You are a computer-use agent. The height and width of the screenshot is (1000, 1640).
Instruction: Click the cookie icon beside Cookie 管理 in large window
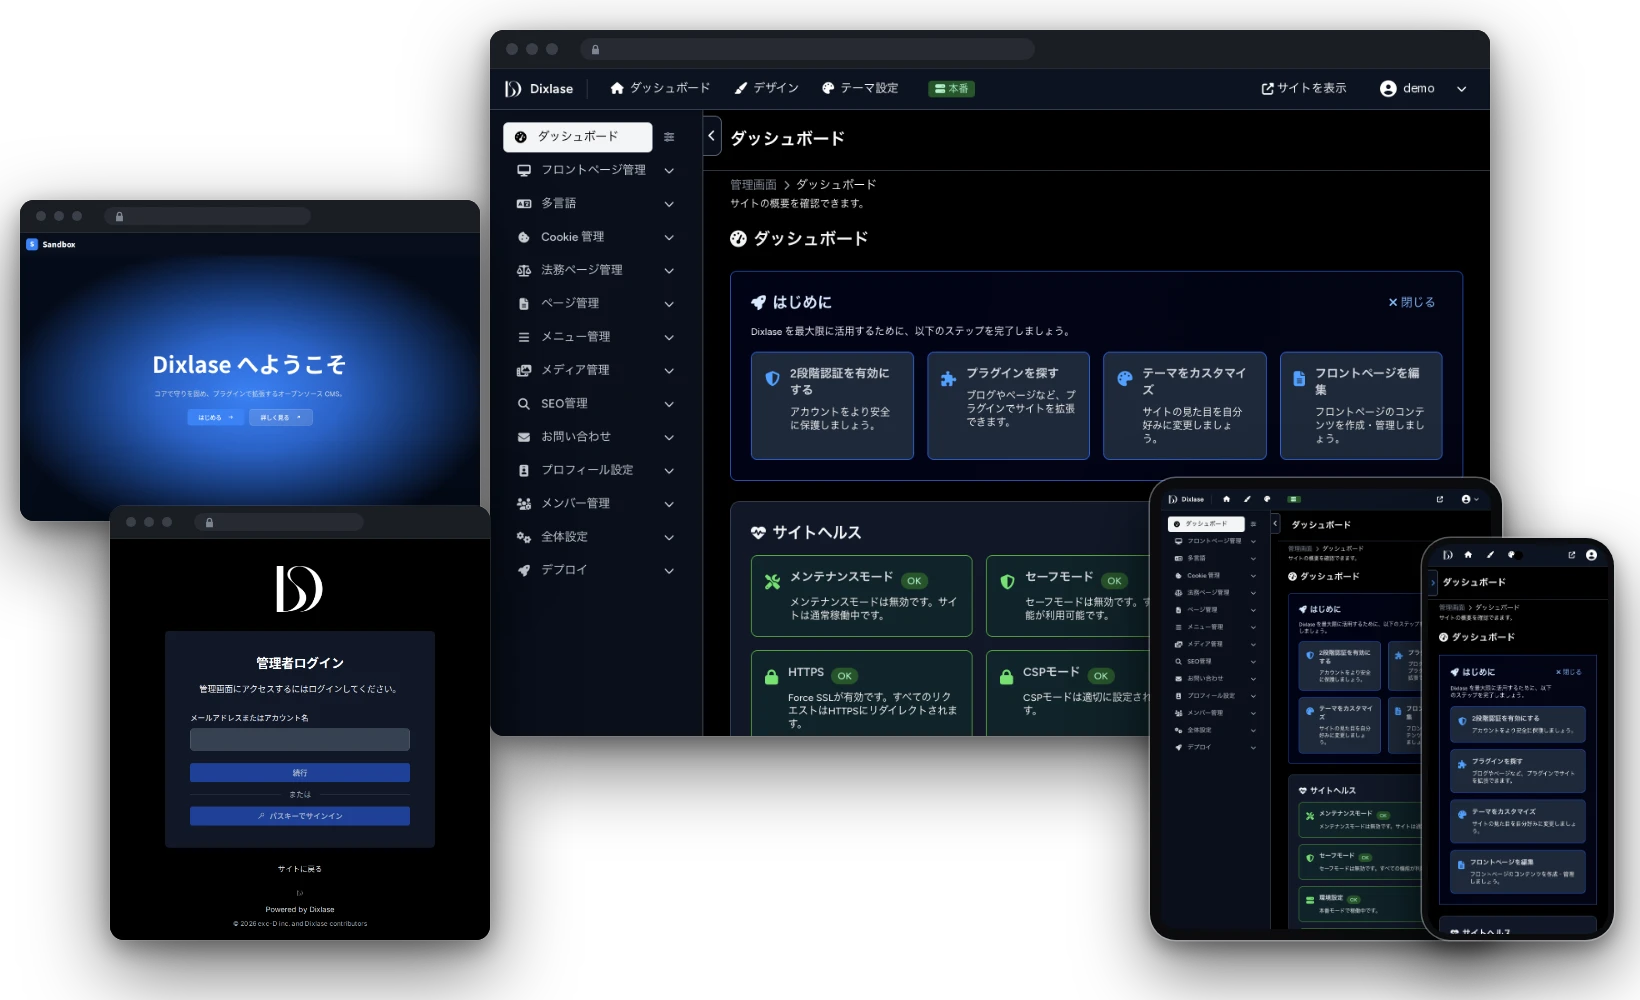pos(524,237)
